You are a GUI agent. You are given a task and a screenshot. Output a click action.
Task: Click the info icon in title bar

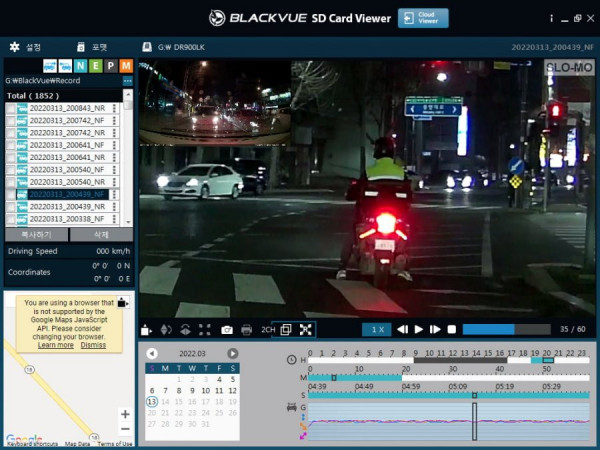551,18
